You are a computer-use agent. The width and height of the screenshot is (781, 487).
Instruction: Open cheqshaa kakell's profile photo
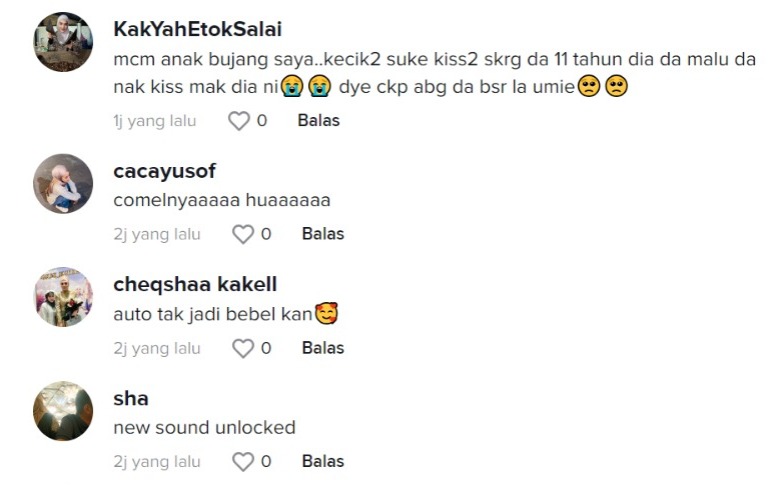tap(63, 297)
